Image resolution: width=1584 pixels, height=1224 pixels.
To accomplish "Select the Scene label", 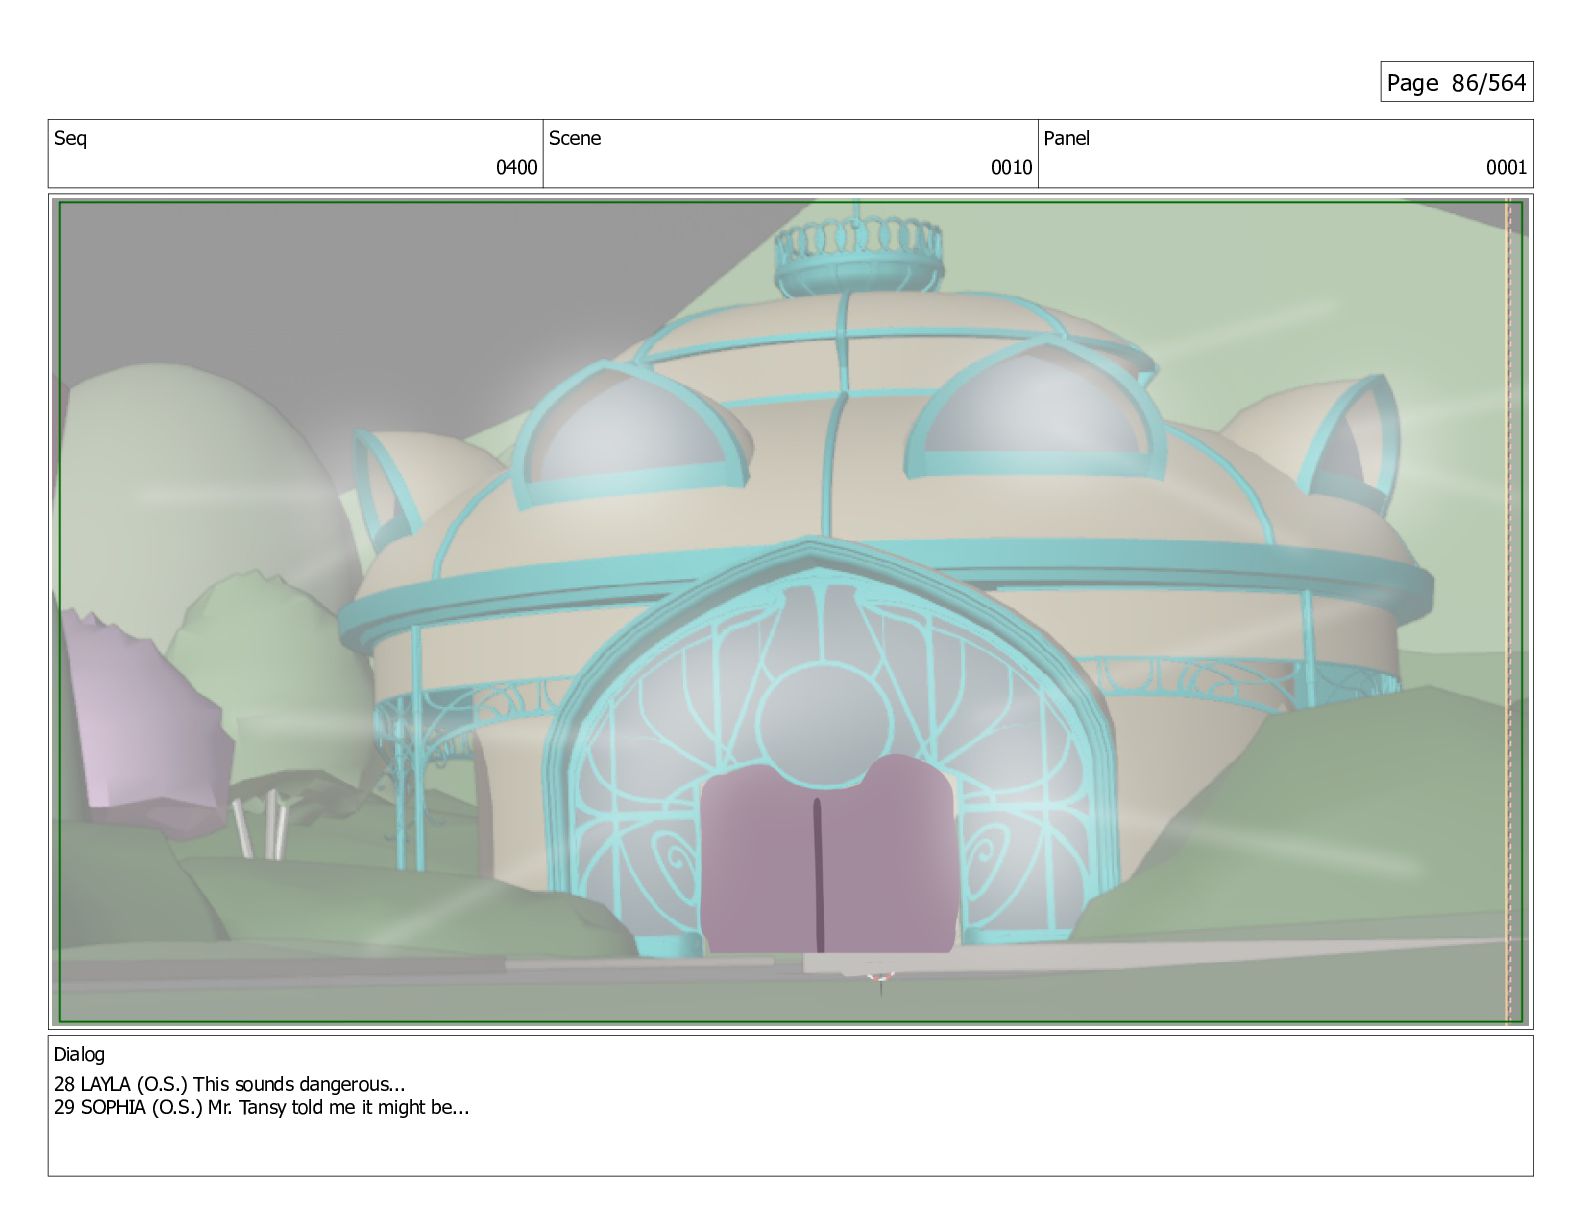I will click(x=575, y=139).
